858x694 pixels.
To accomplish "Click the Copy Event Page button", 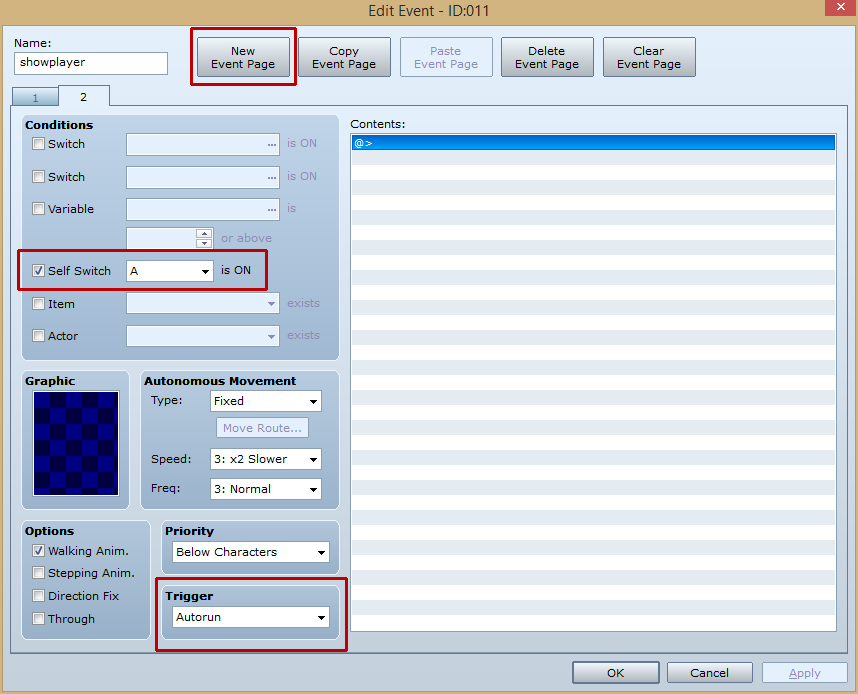I will (x=344, y=57).
